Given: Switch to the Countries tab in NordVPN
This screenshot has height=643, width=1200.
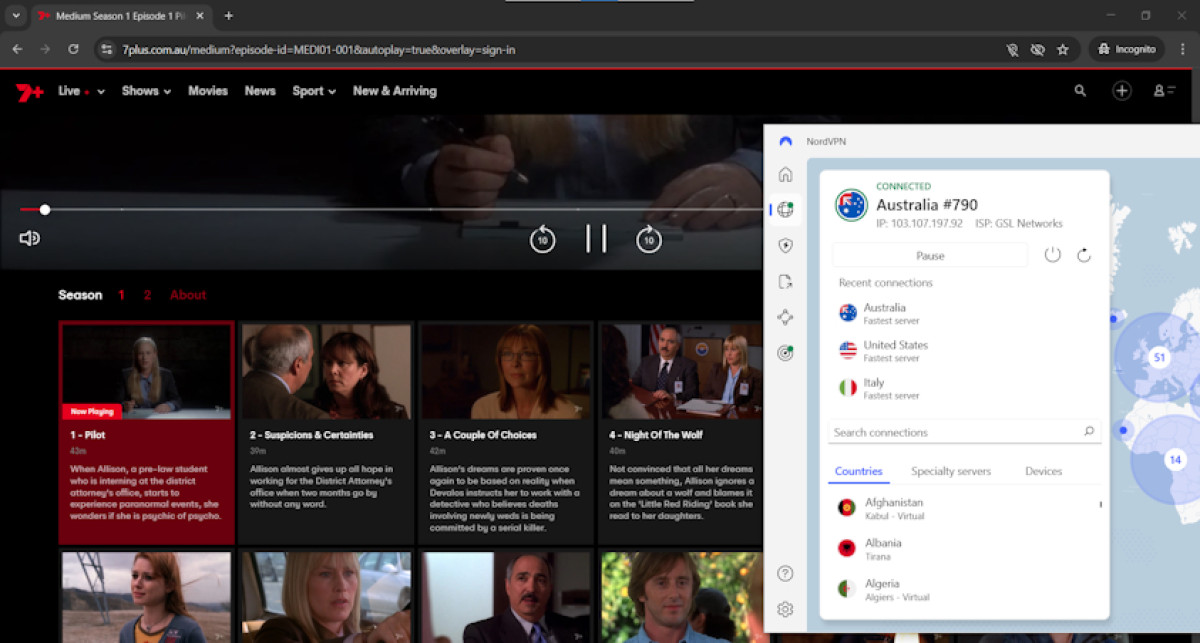Looking at the screenshot, I should click(859, 471).
